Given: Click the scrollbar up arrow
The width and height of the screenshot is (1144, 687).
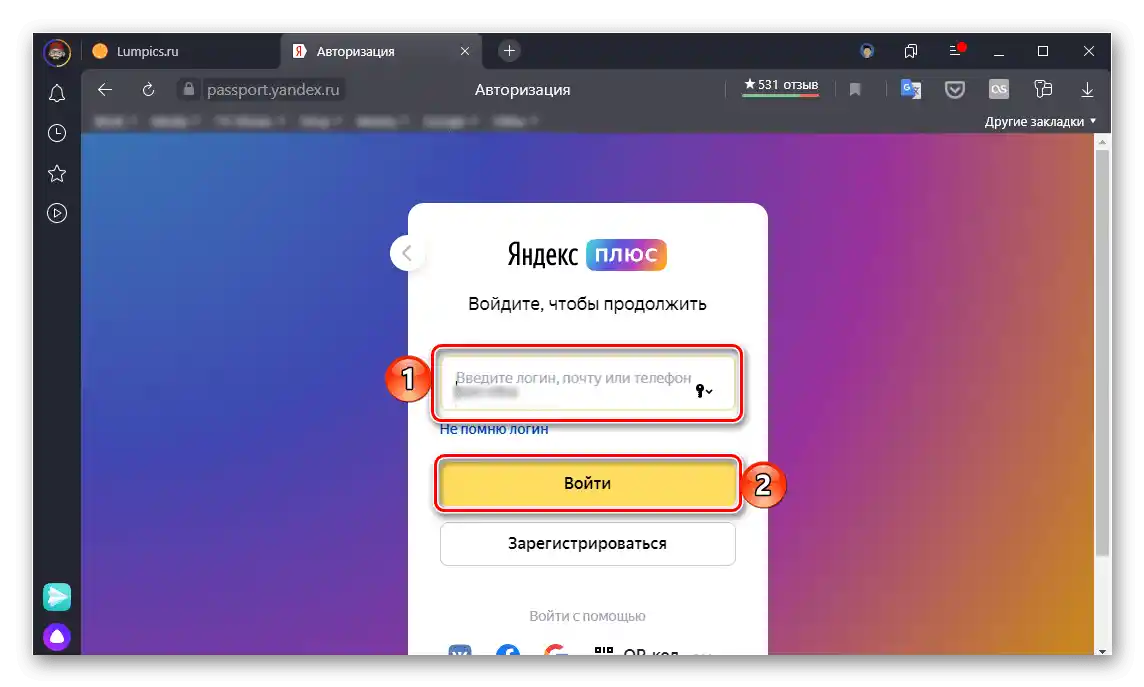Looking at the screenshot, I should tap(1103, 141).
